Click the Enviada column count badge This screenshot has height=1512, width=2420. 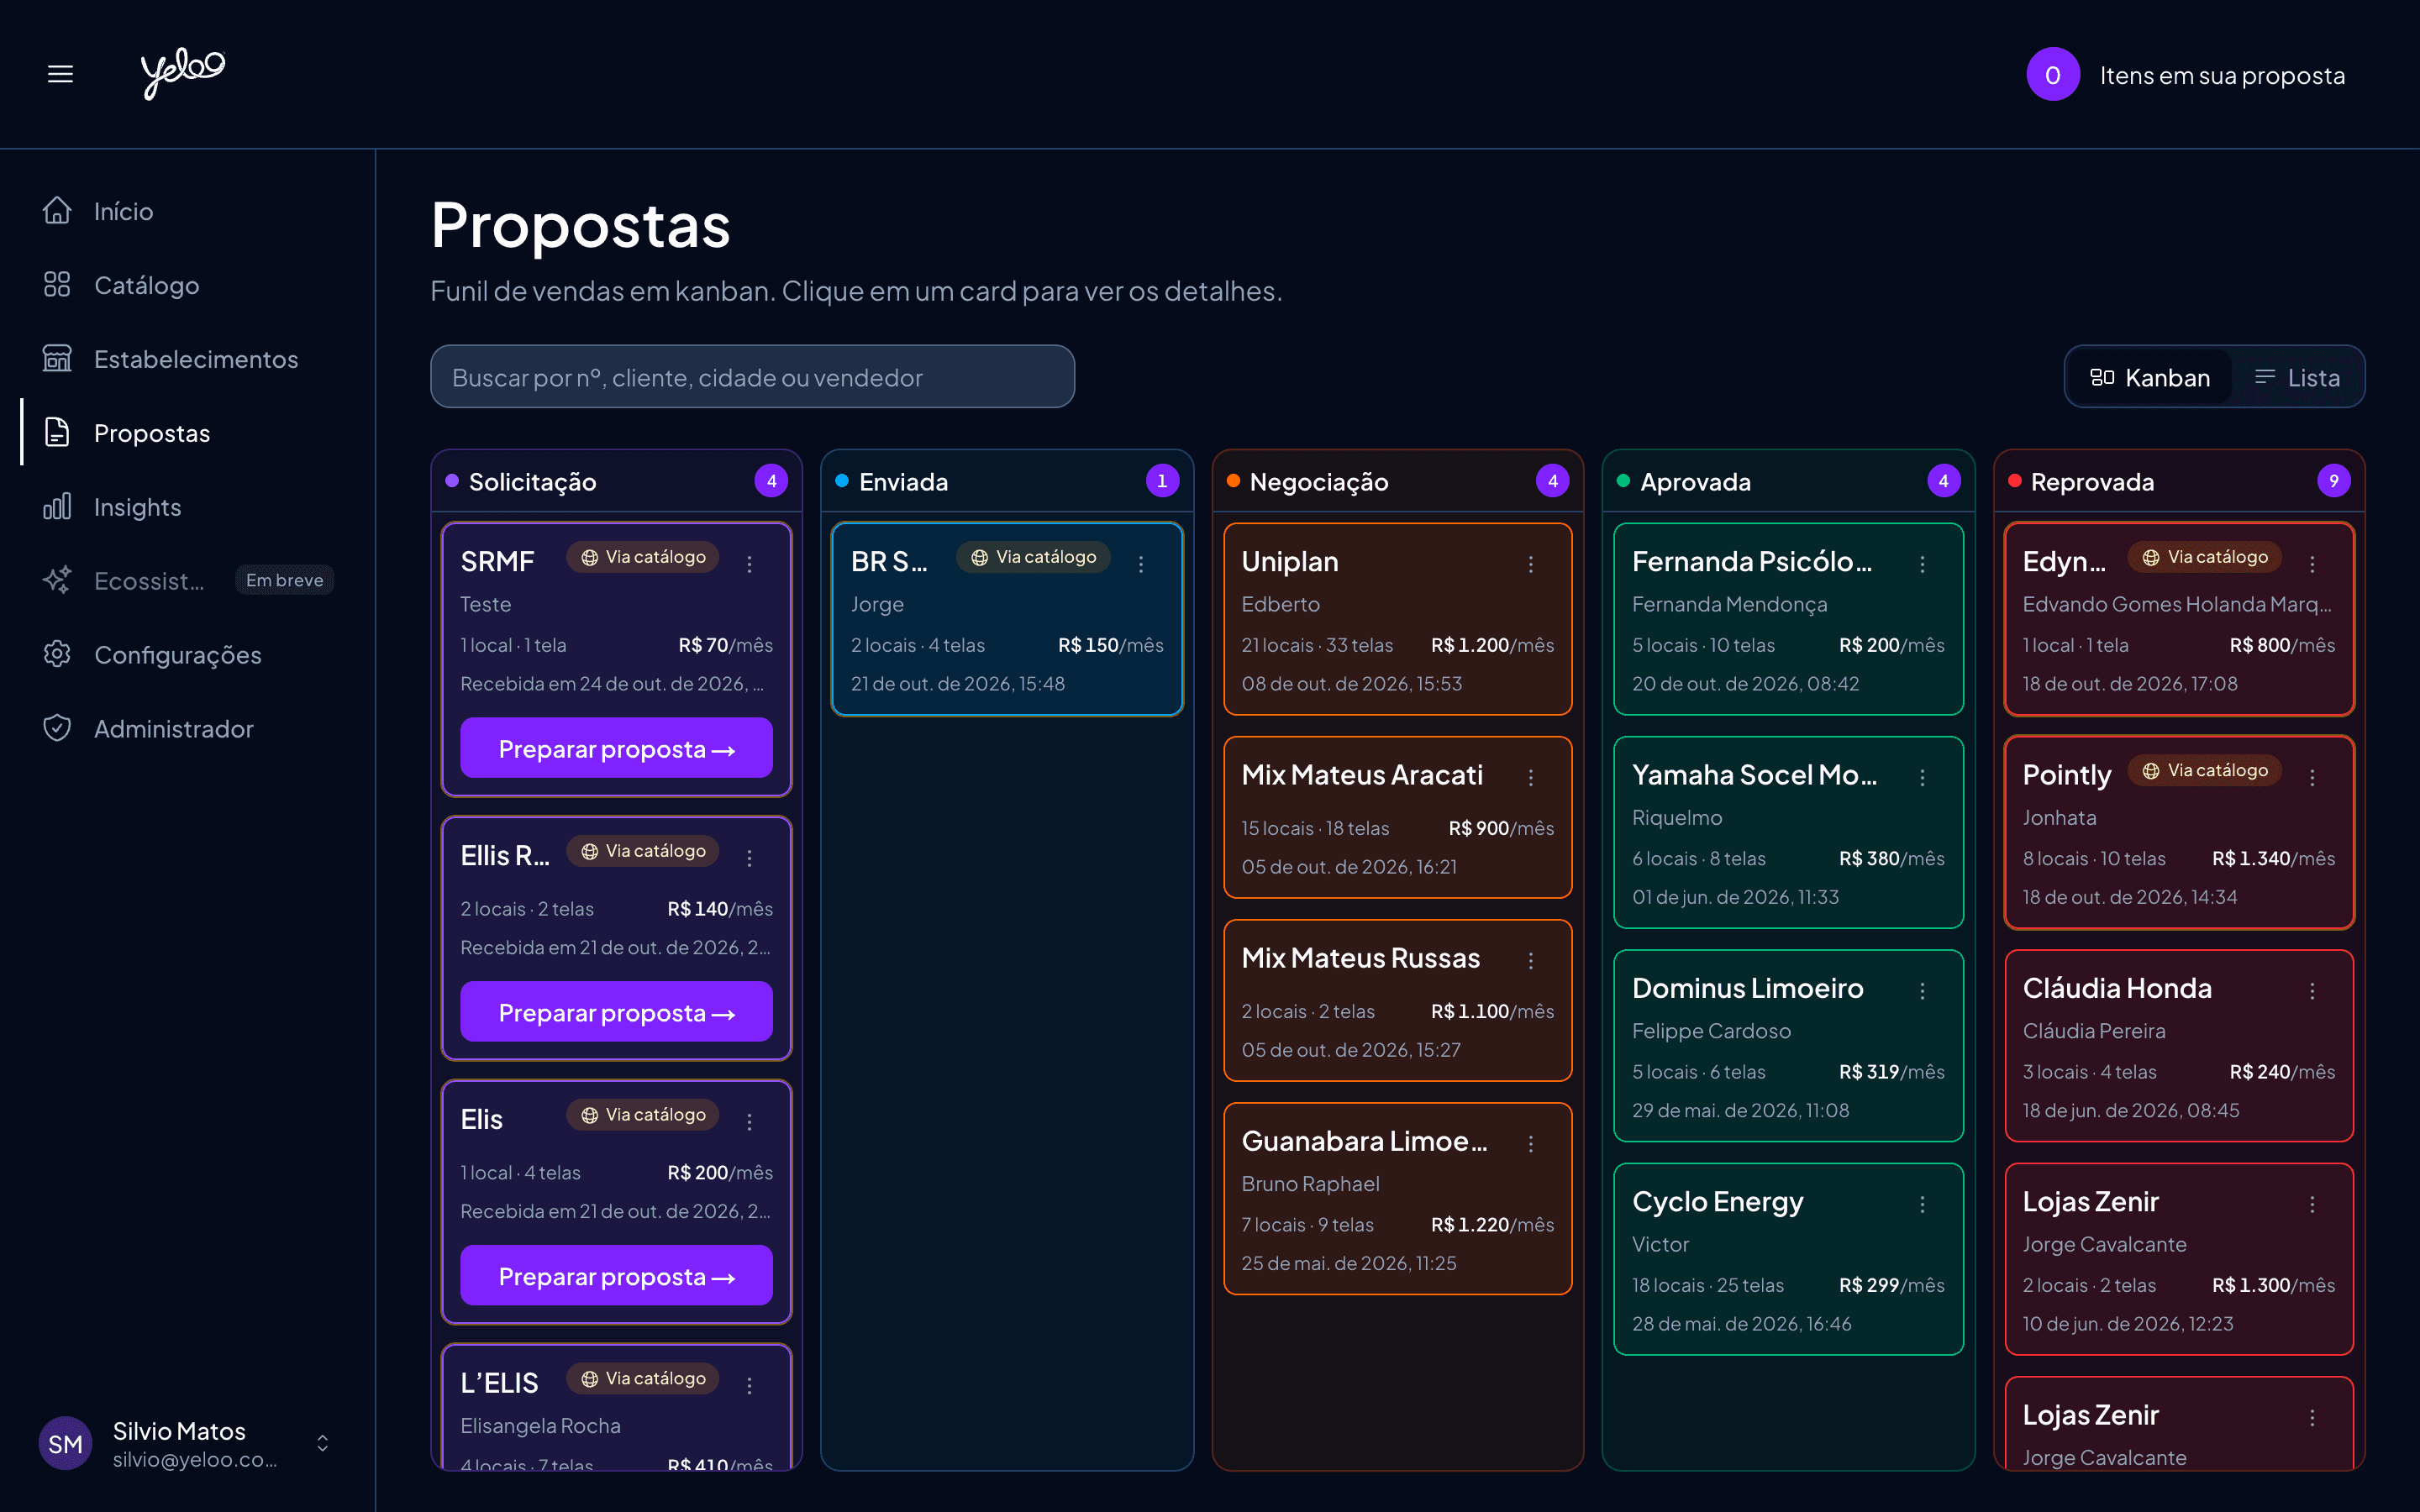[1162, 481]
